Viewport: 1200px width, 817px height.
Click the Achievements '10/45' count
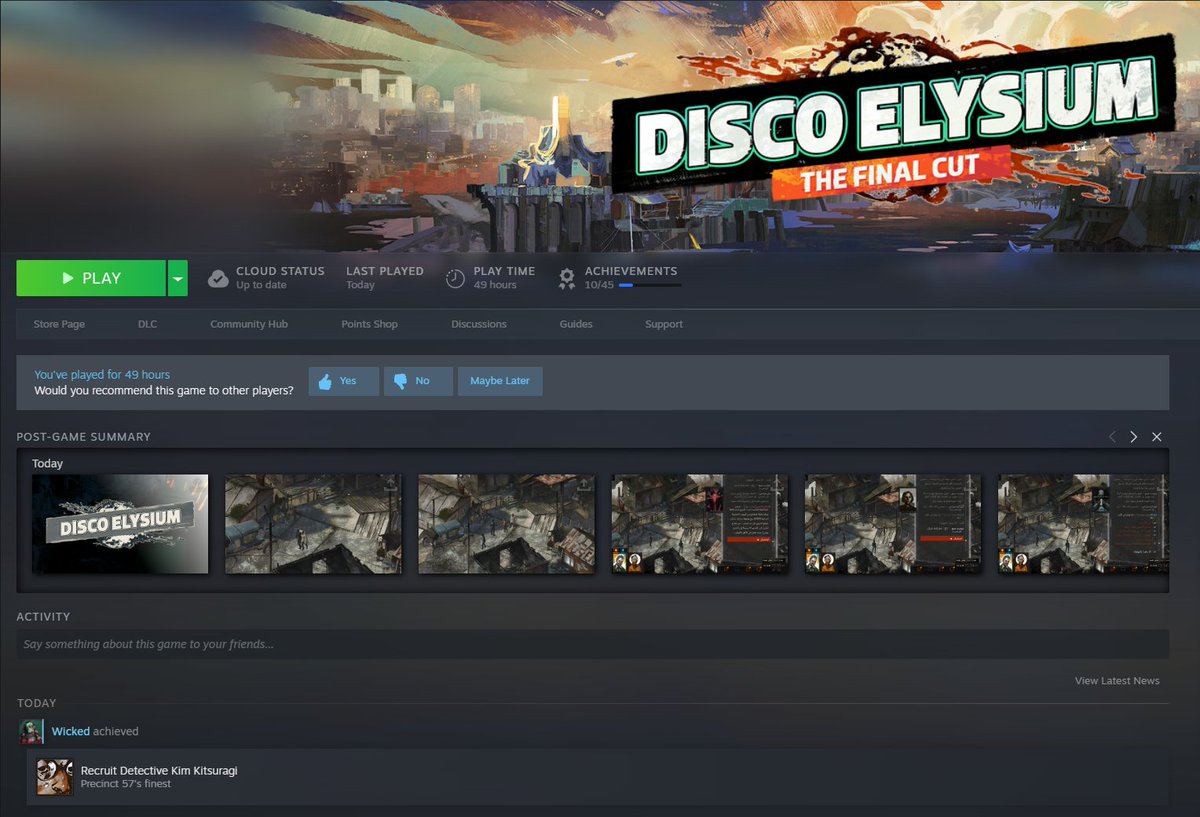599,285
